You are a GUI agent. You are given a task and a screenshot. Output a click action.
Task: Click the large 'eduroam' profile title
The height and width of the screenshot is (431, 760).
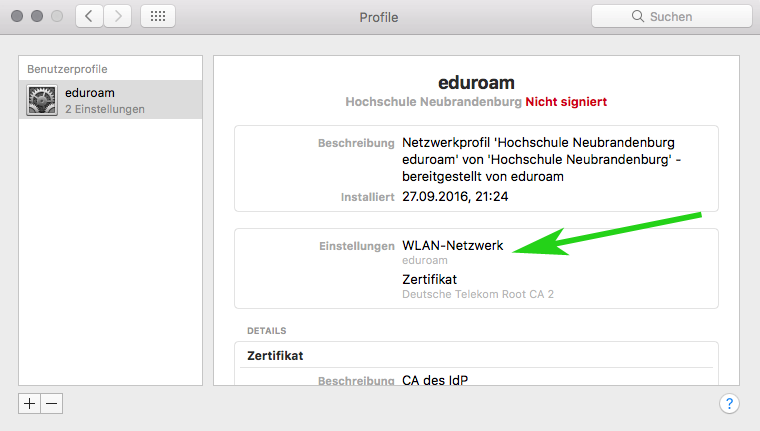(x=476, y=82)
